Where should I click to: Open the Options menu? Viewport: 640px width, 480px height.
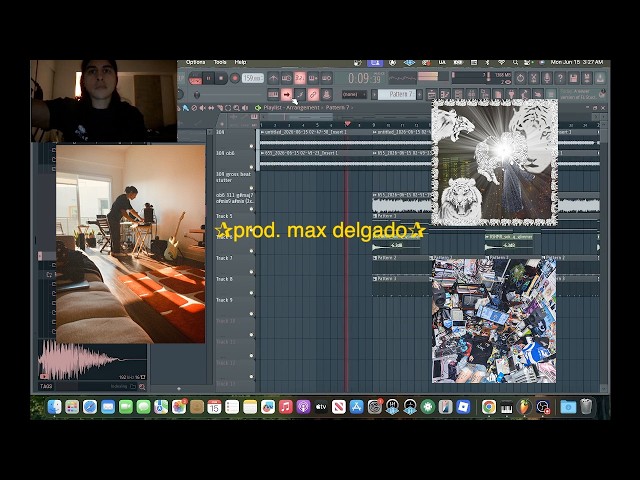tap(196, 62)
